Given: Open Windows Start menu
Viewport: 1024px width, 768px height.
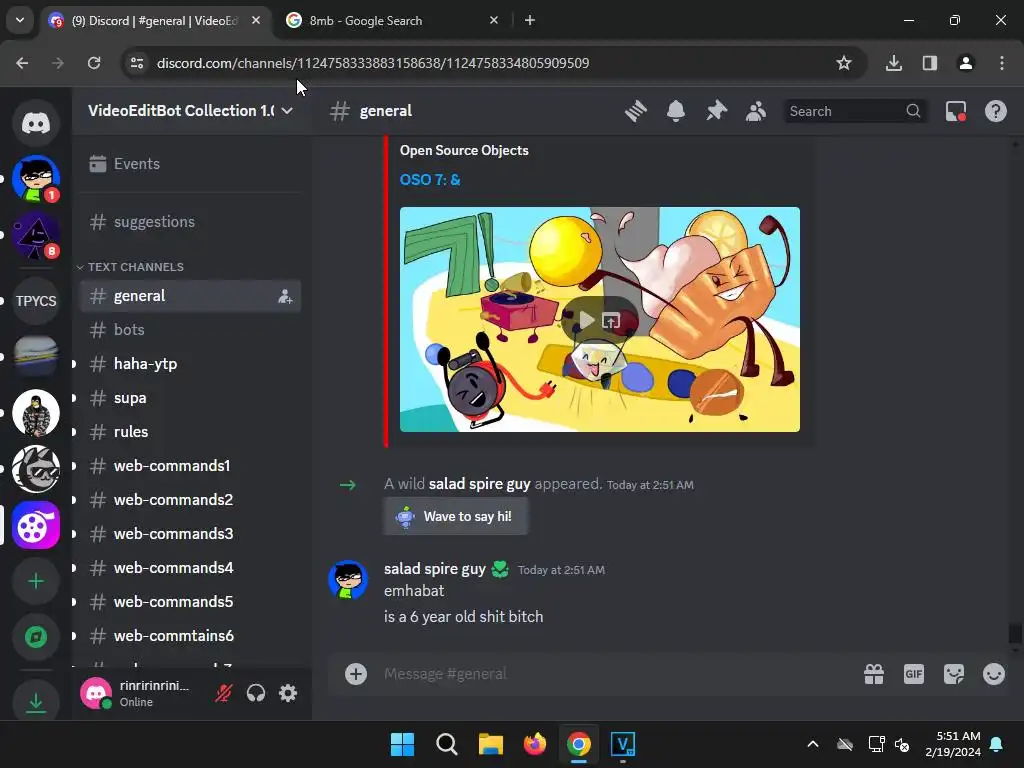Looking at the screenshot, I should [x=402, y=744].
